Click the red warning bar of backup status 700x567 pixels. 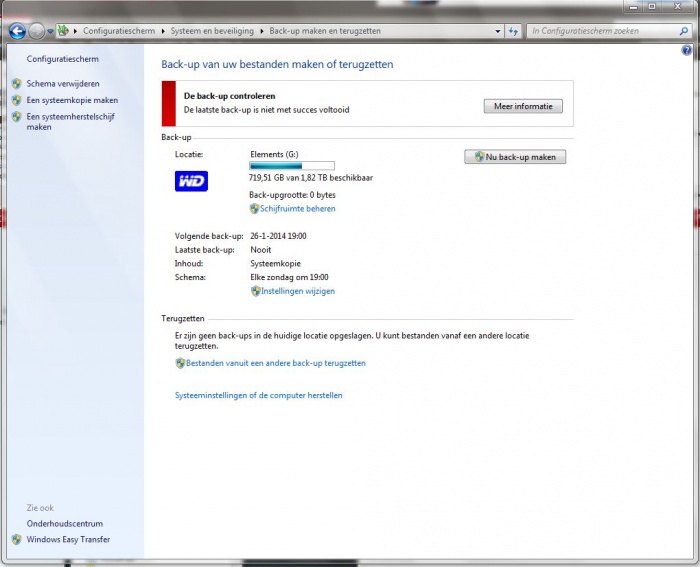[169, 104]
